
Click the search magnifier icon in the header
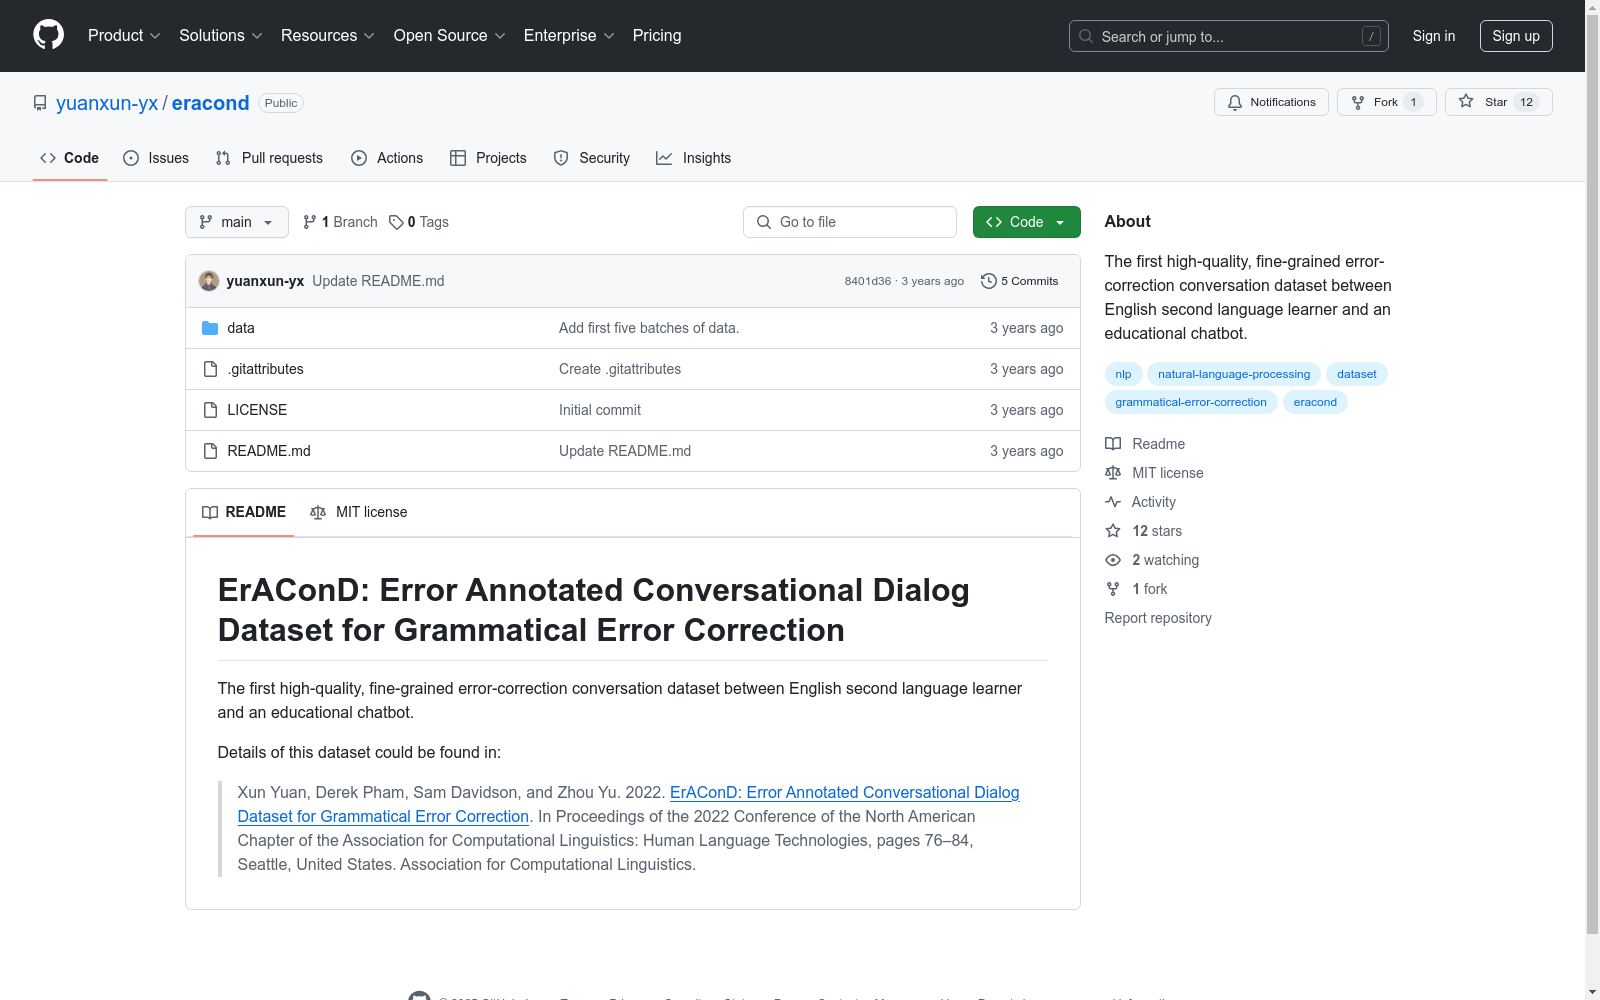coord(1086,36)
